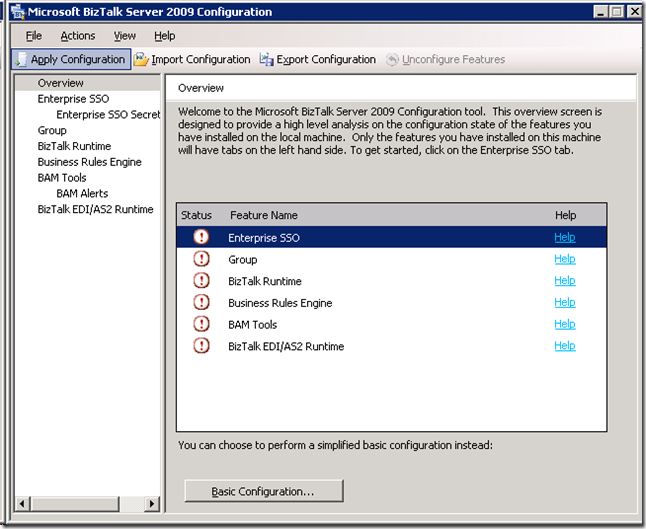Select Business Rules Engine feature row name
This screenshot has height=529, width=646.
pyautogui.click(x=280, y=303)
